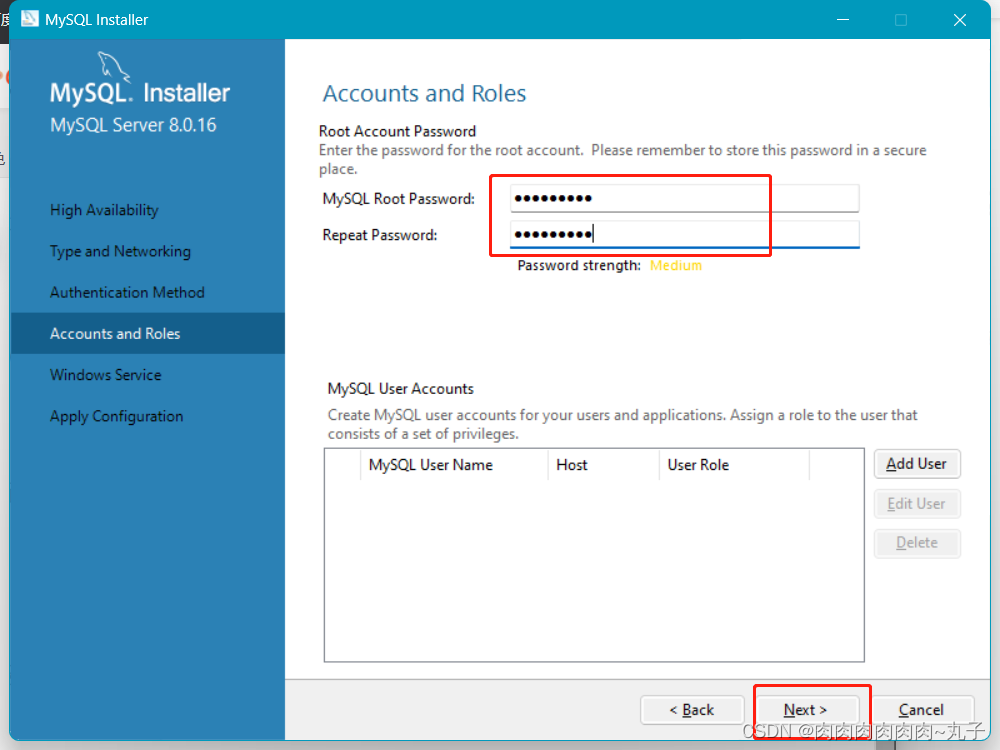Click the Delete user button
1000x750 pixels.
click(917, 542)
